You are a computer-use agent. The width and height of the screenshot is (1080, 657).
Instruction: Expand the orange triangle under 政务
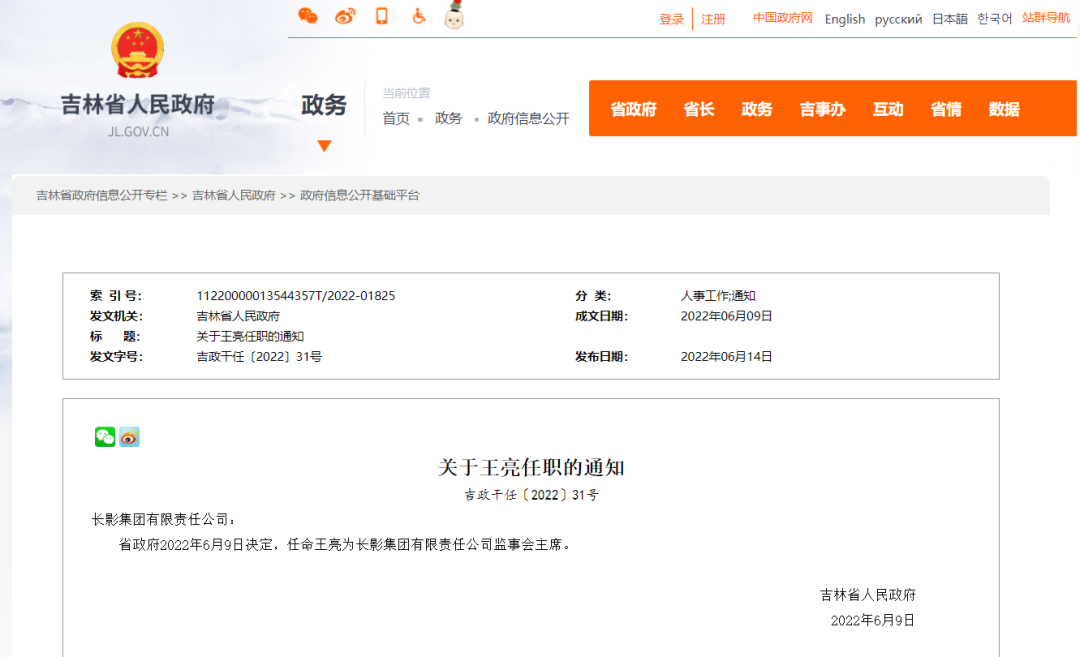[x=324, y=145]
